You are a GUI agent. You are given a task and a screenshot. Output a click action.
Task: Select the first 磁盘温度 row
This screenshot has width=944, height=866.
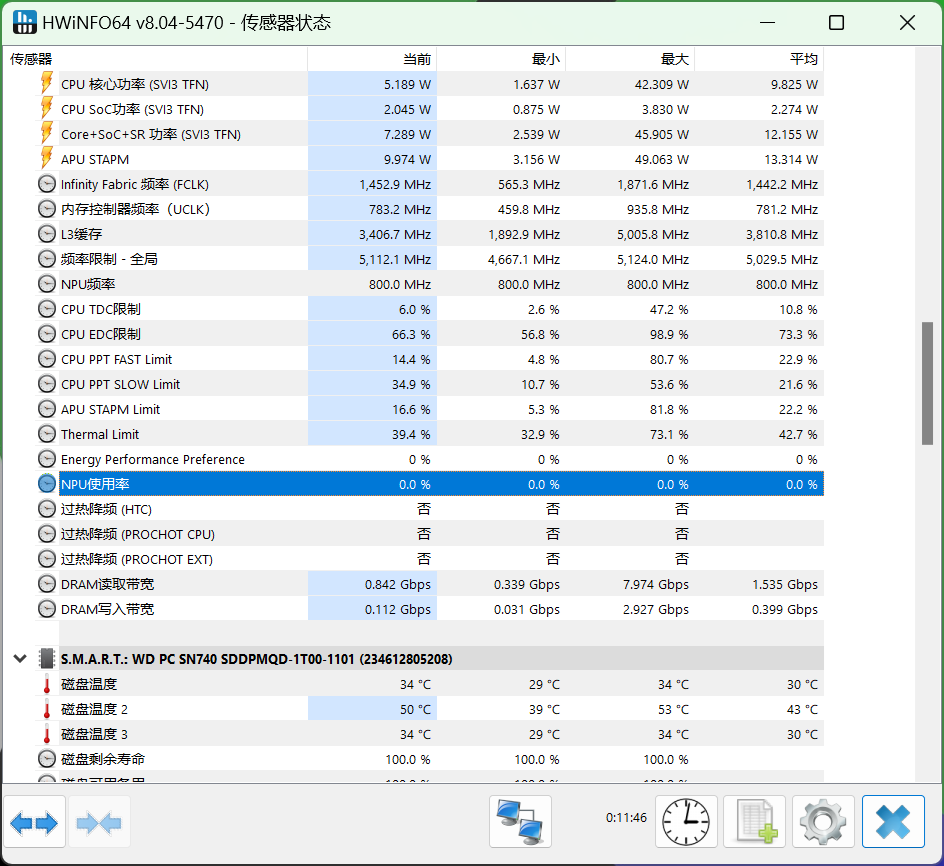441,684
